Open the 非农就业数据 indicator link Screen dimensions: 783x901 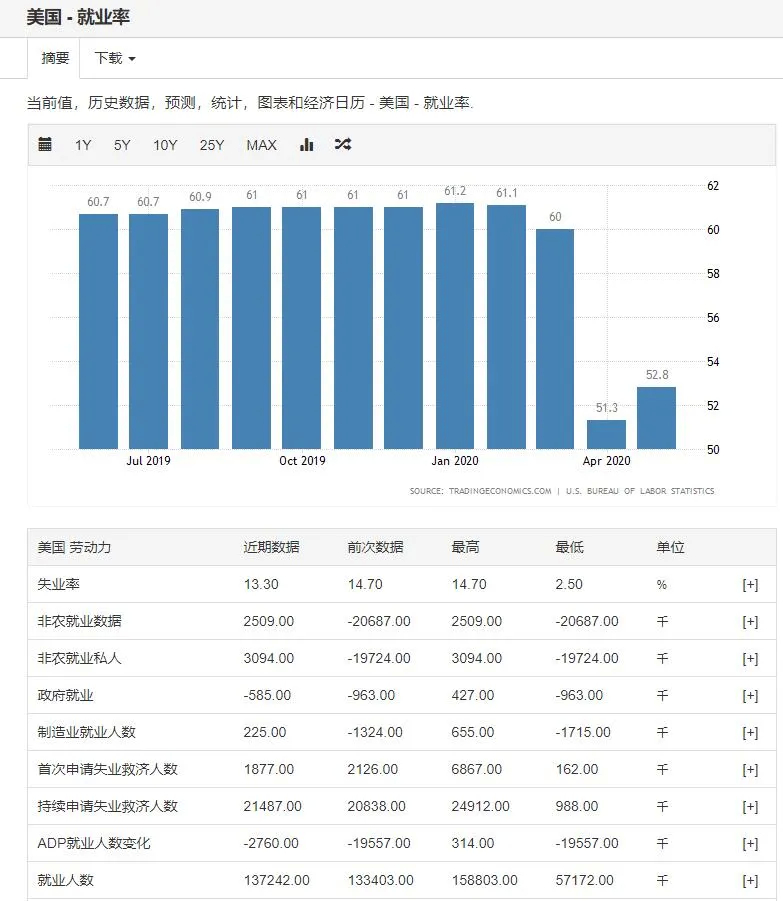point(79,621)
